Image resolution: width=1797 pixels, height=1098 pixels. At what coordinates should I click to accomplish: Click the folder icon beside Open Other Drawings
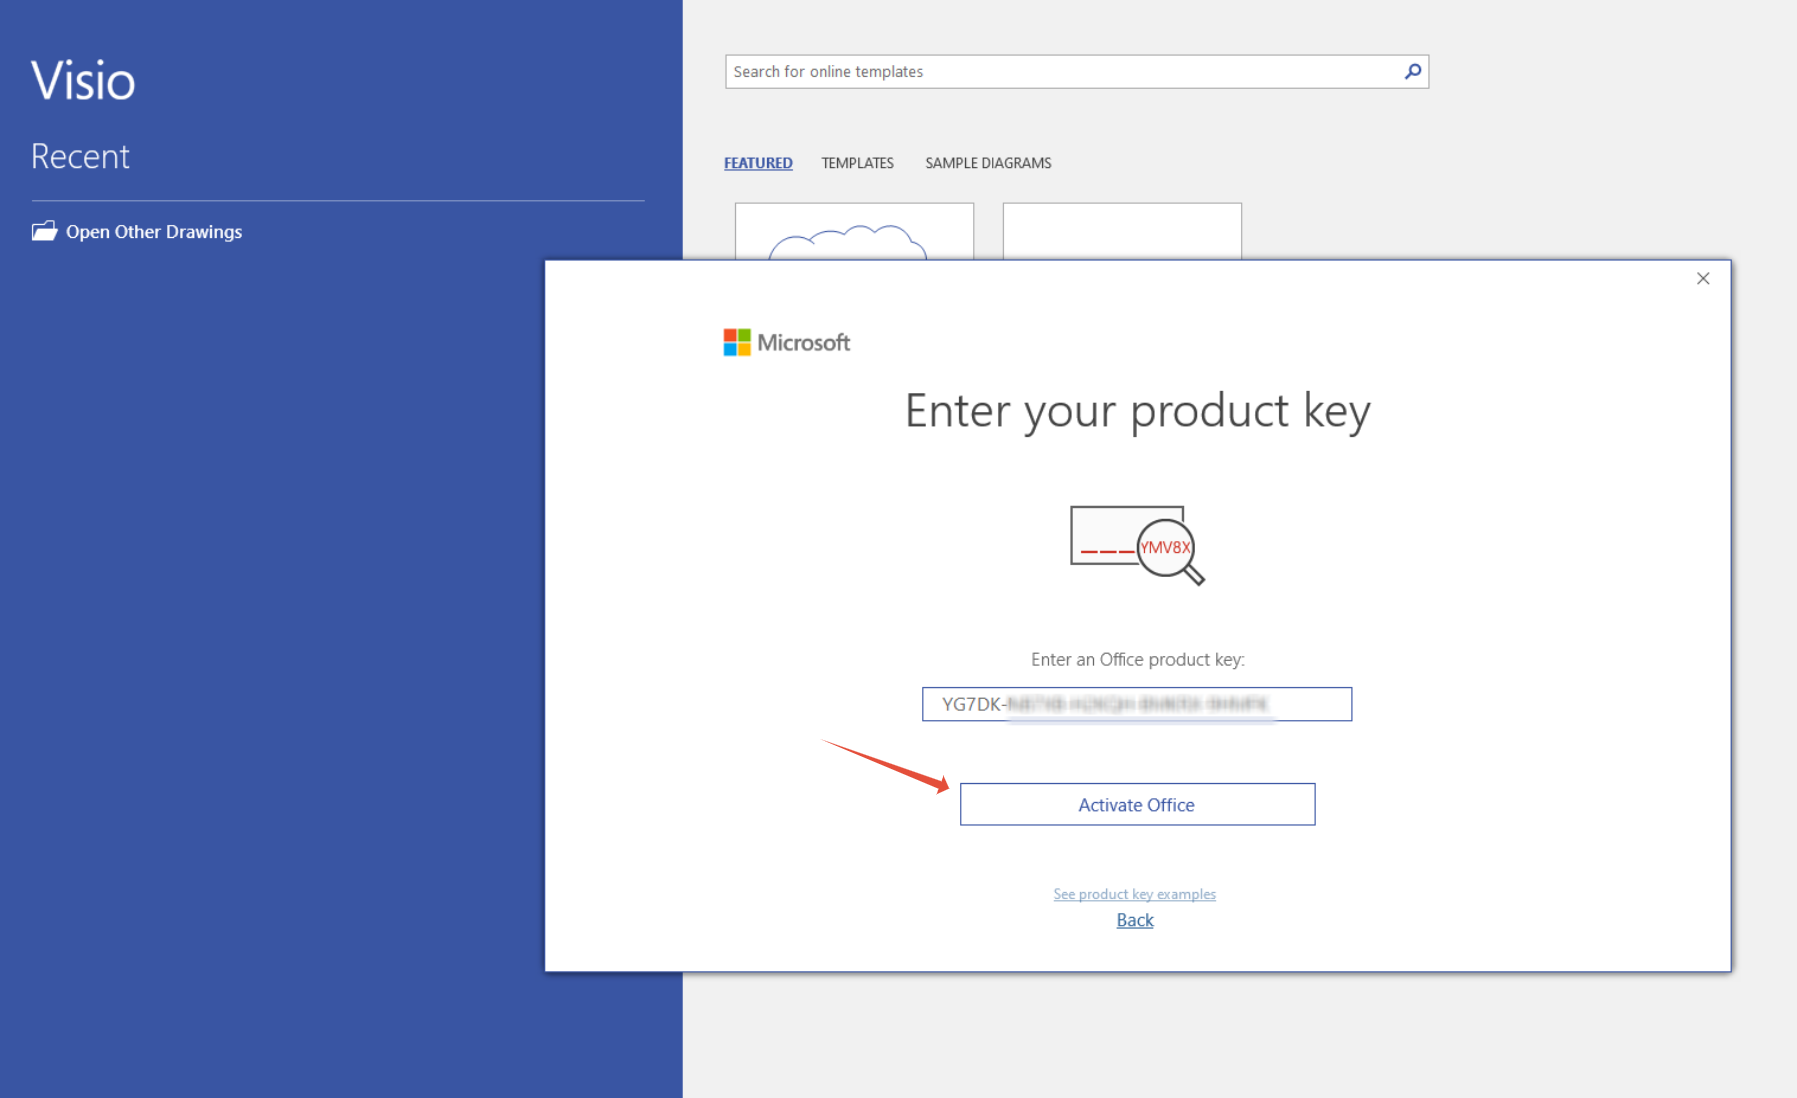point(44,231)
